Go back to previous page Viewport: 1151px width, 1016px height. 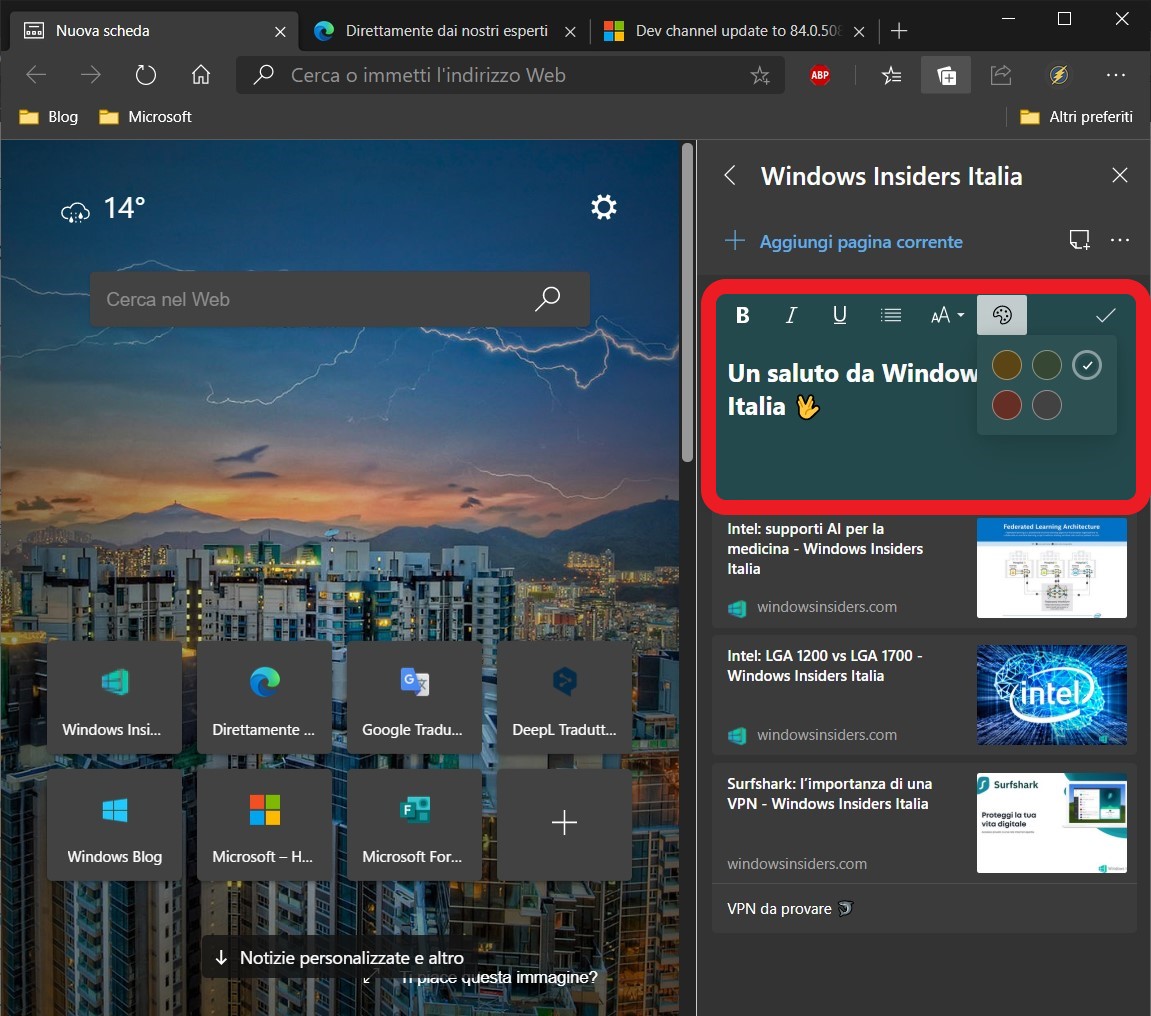pyautogui.click(x=36, y=75)
